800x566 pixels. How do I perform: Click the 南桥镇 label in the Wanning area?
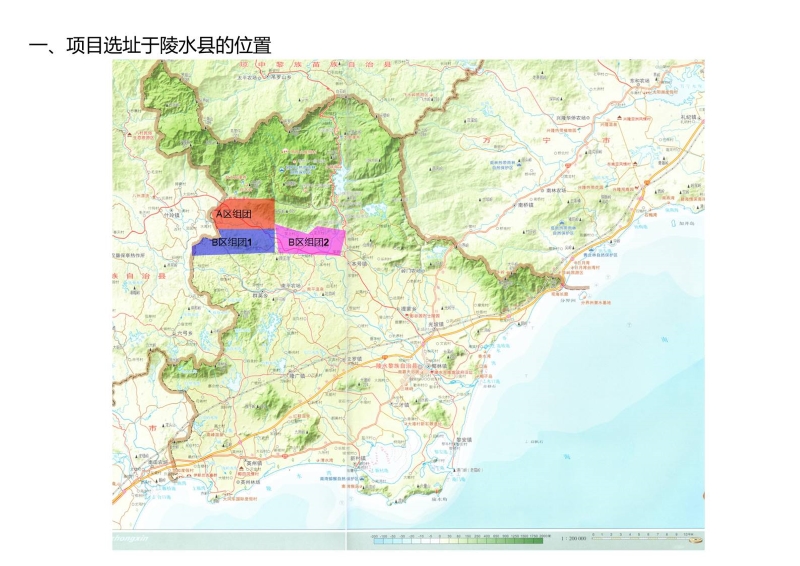click(526, 205)
